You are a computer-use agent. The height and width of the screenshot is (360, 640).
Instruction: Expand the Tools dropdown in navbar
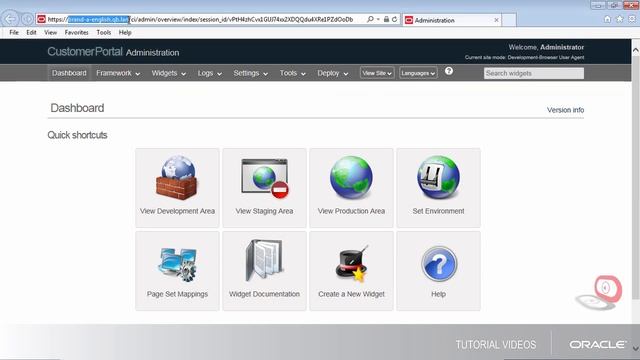point(292,73)
